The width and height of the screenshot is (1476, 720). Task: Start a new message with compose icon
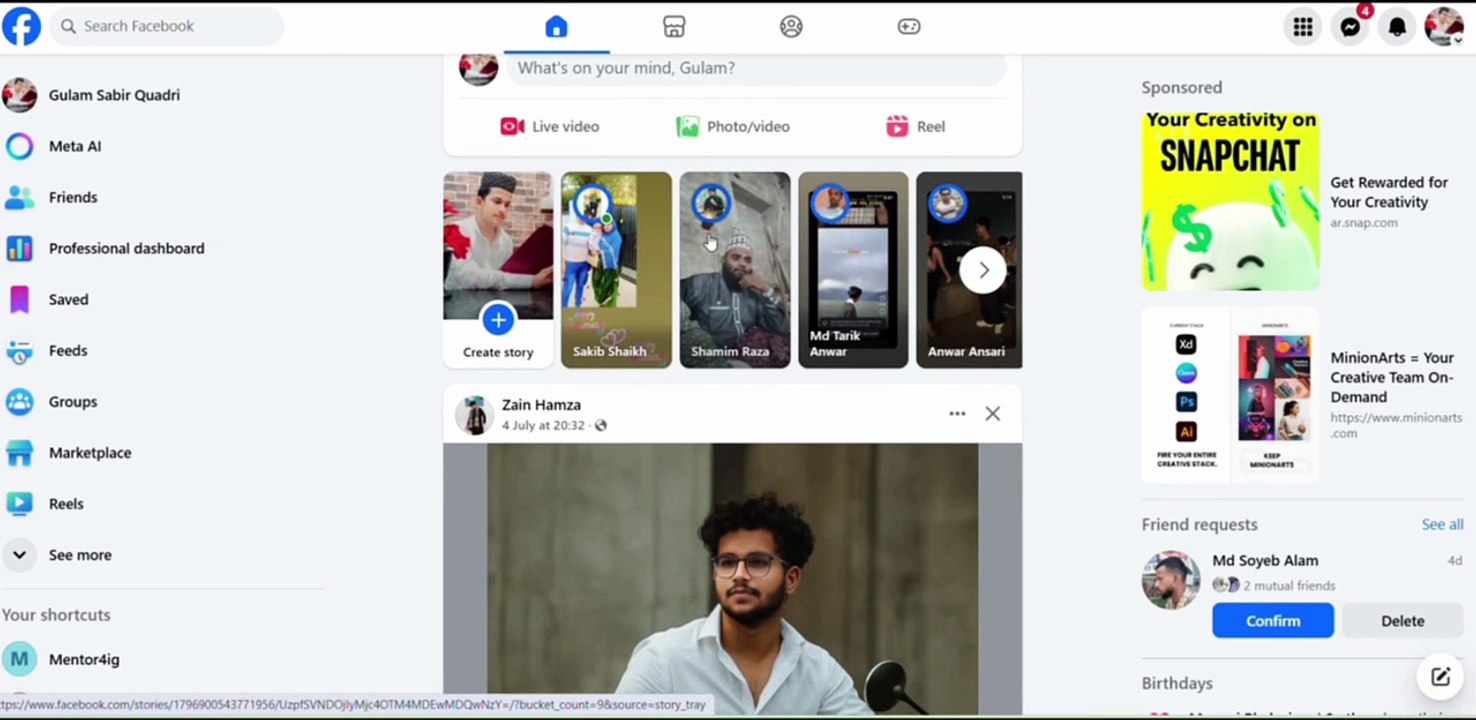(1440, 677)
